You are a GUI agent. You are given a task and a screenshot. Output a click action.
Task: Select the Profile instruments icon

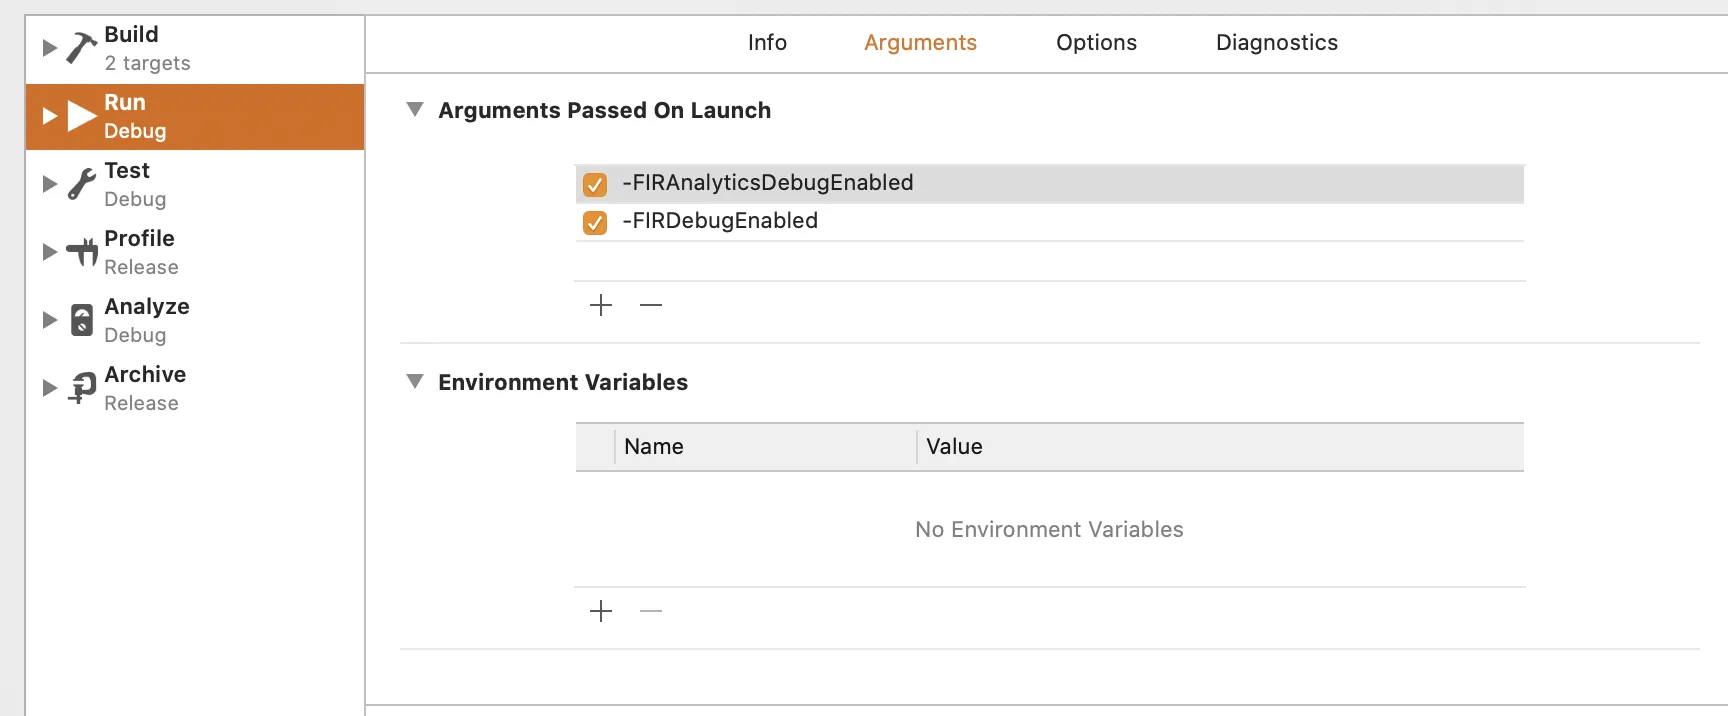81,252
